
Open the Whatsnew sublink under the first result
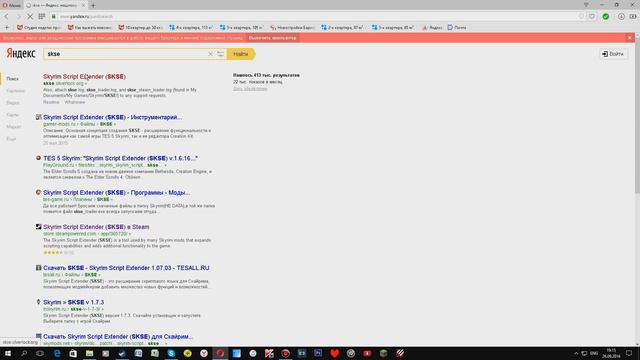(75, 102)
